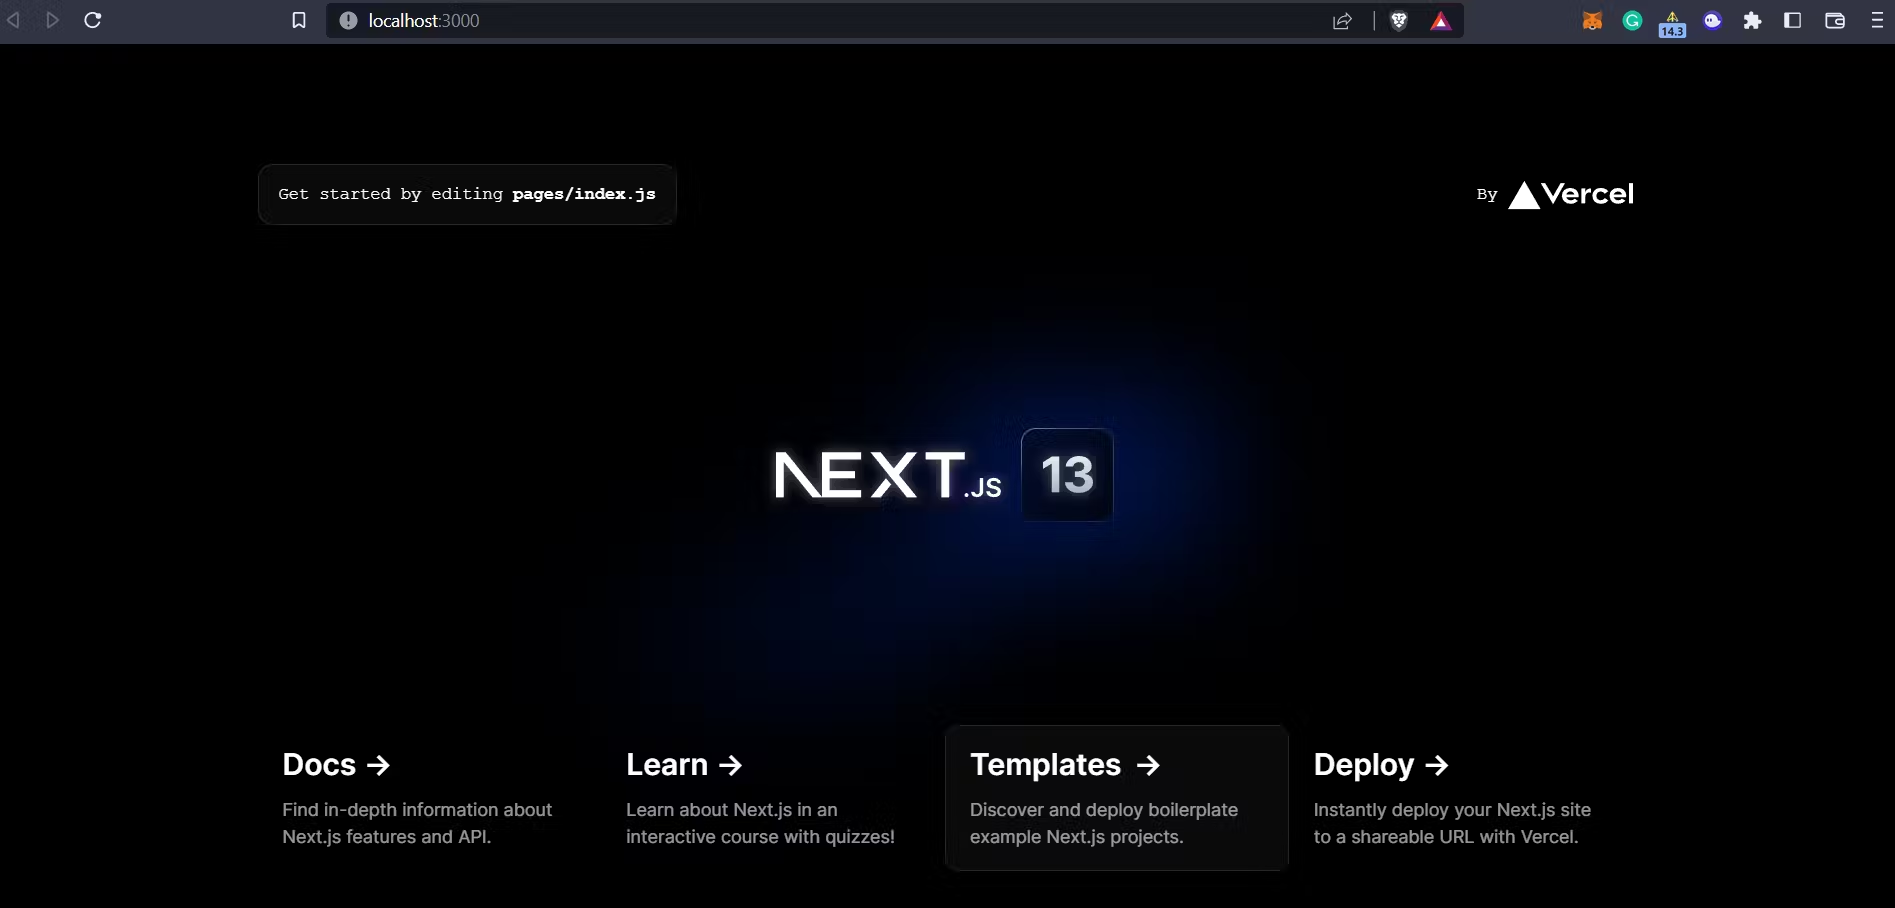Image resolution: width=1895 pixels, height=908 pixels.
Task: Open the Extensions puzzle-piece menu
Action: coord(1752,21)
